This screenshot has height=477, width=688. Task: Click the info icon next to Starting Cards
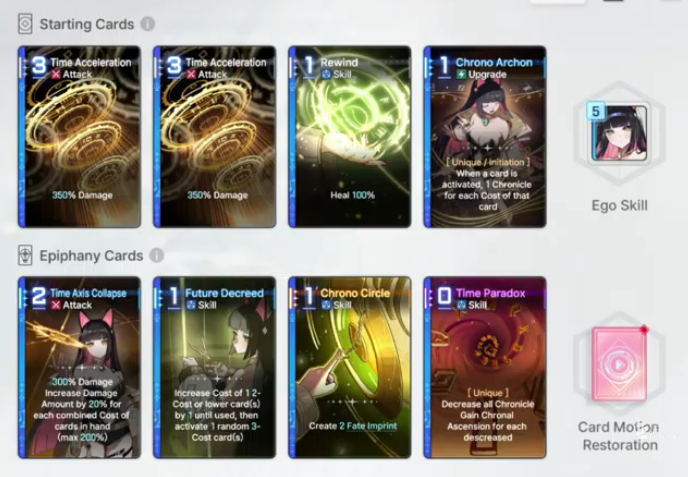[147, 24]
